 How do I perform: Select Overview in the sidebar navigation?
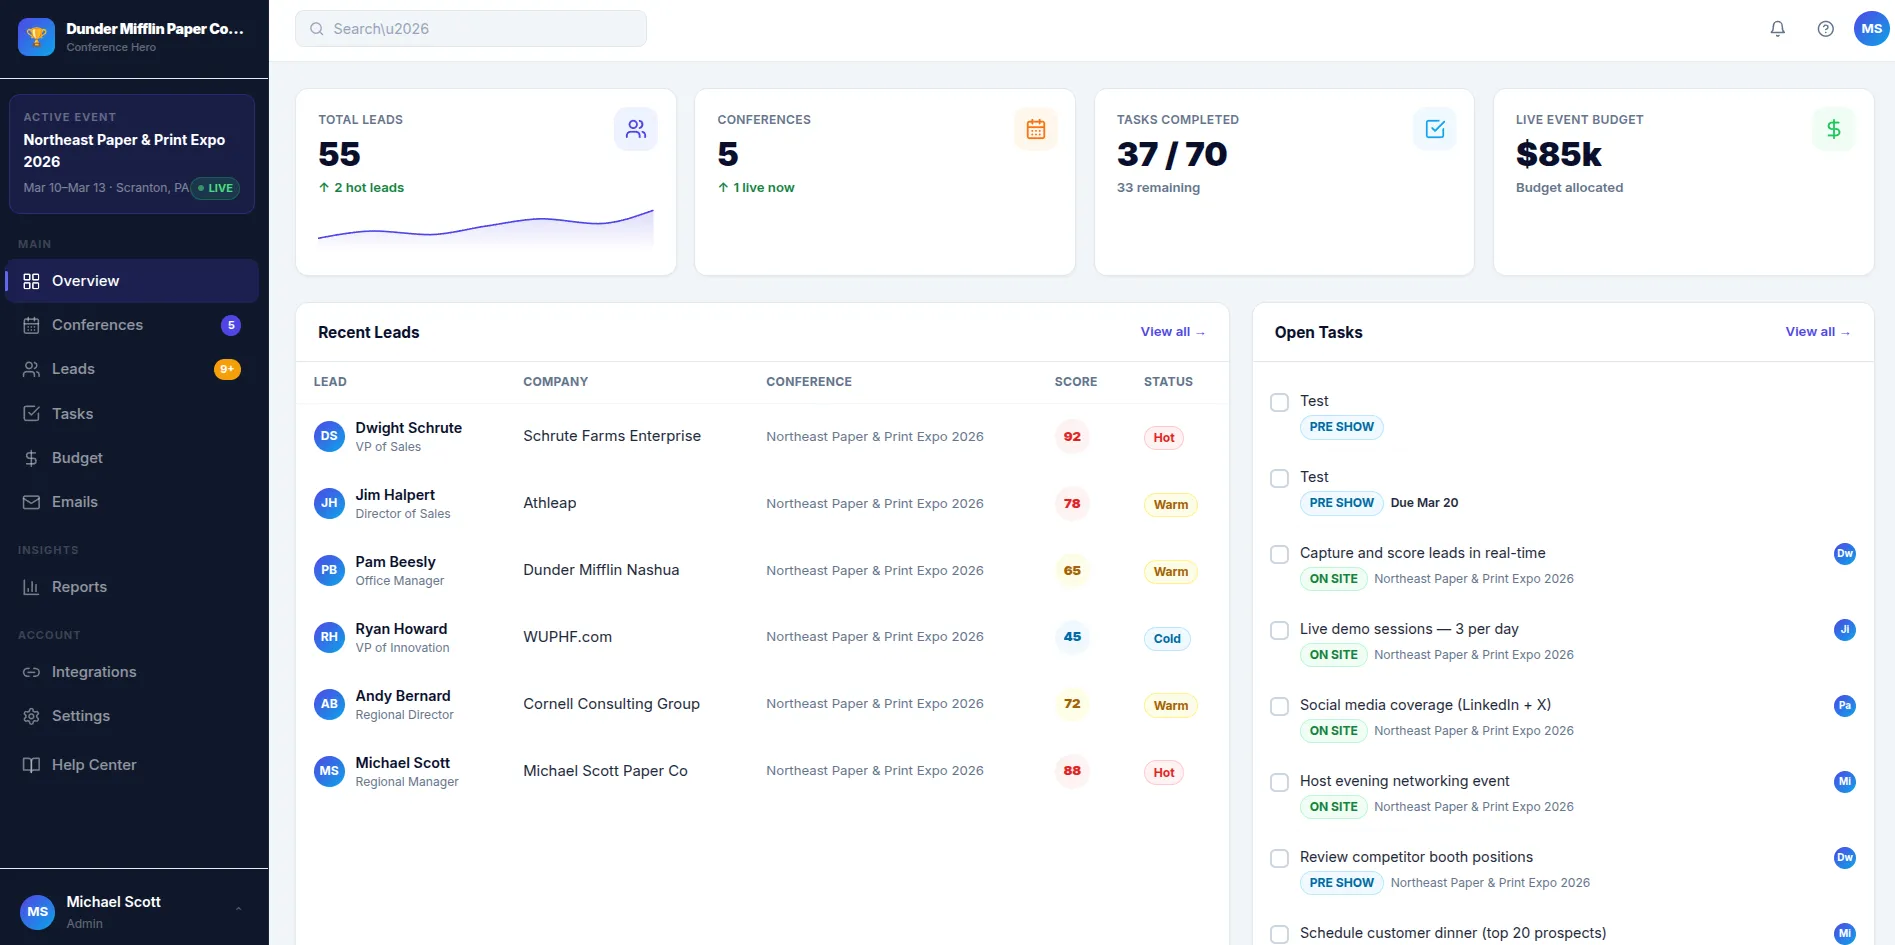[31, 281]
